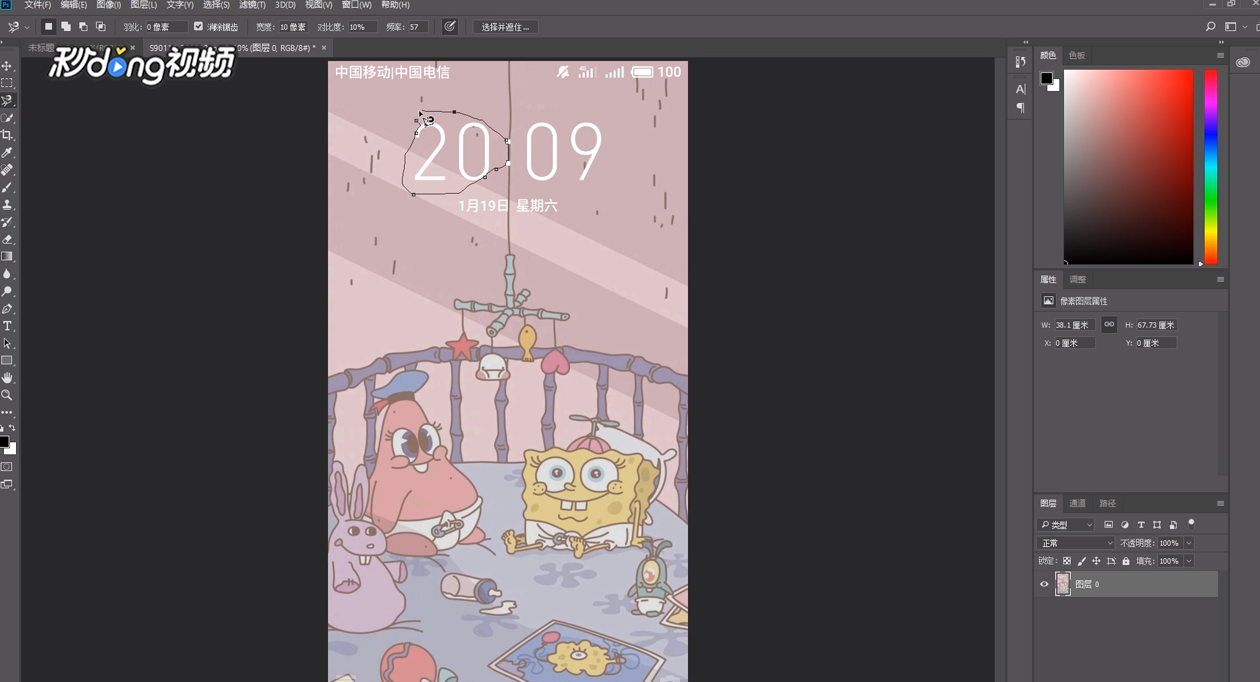Switch to the 色板 tab
The image size is (1260, 682).
[x=1077, y=55]
